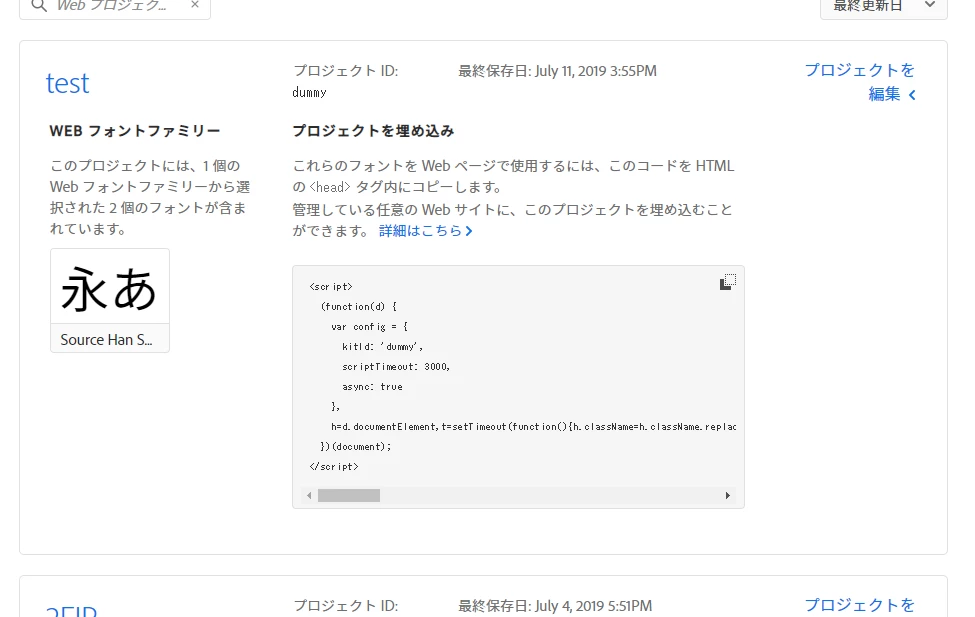Click the (function(d) { code line
The height and width of the screenshot is (617, 975).
point(359,307)
